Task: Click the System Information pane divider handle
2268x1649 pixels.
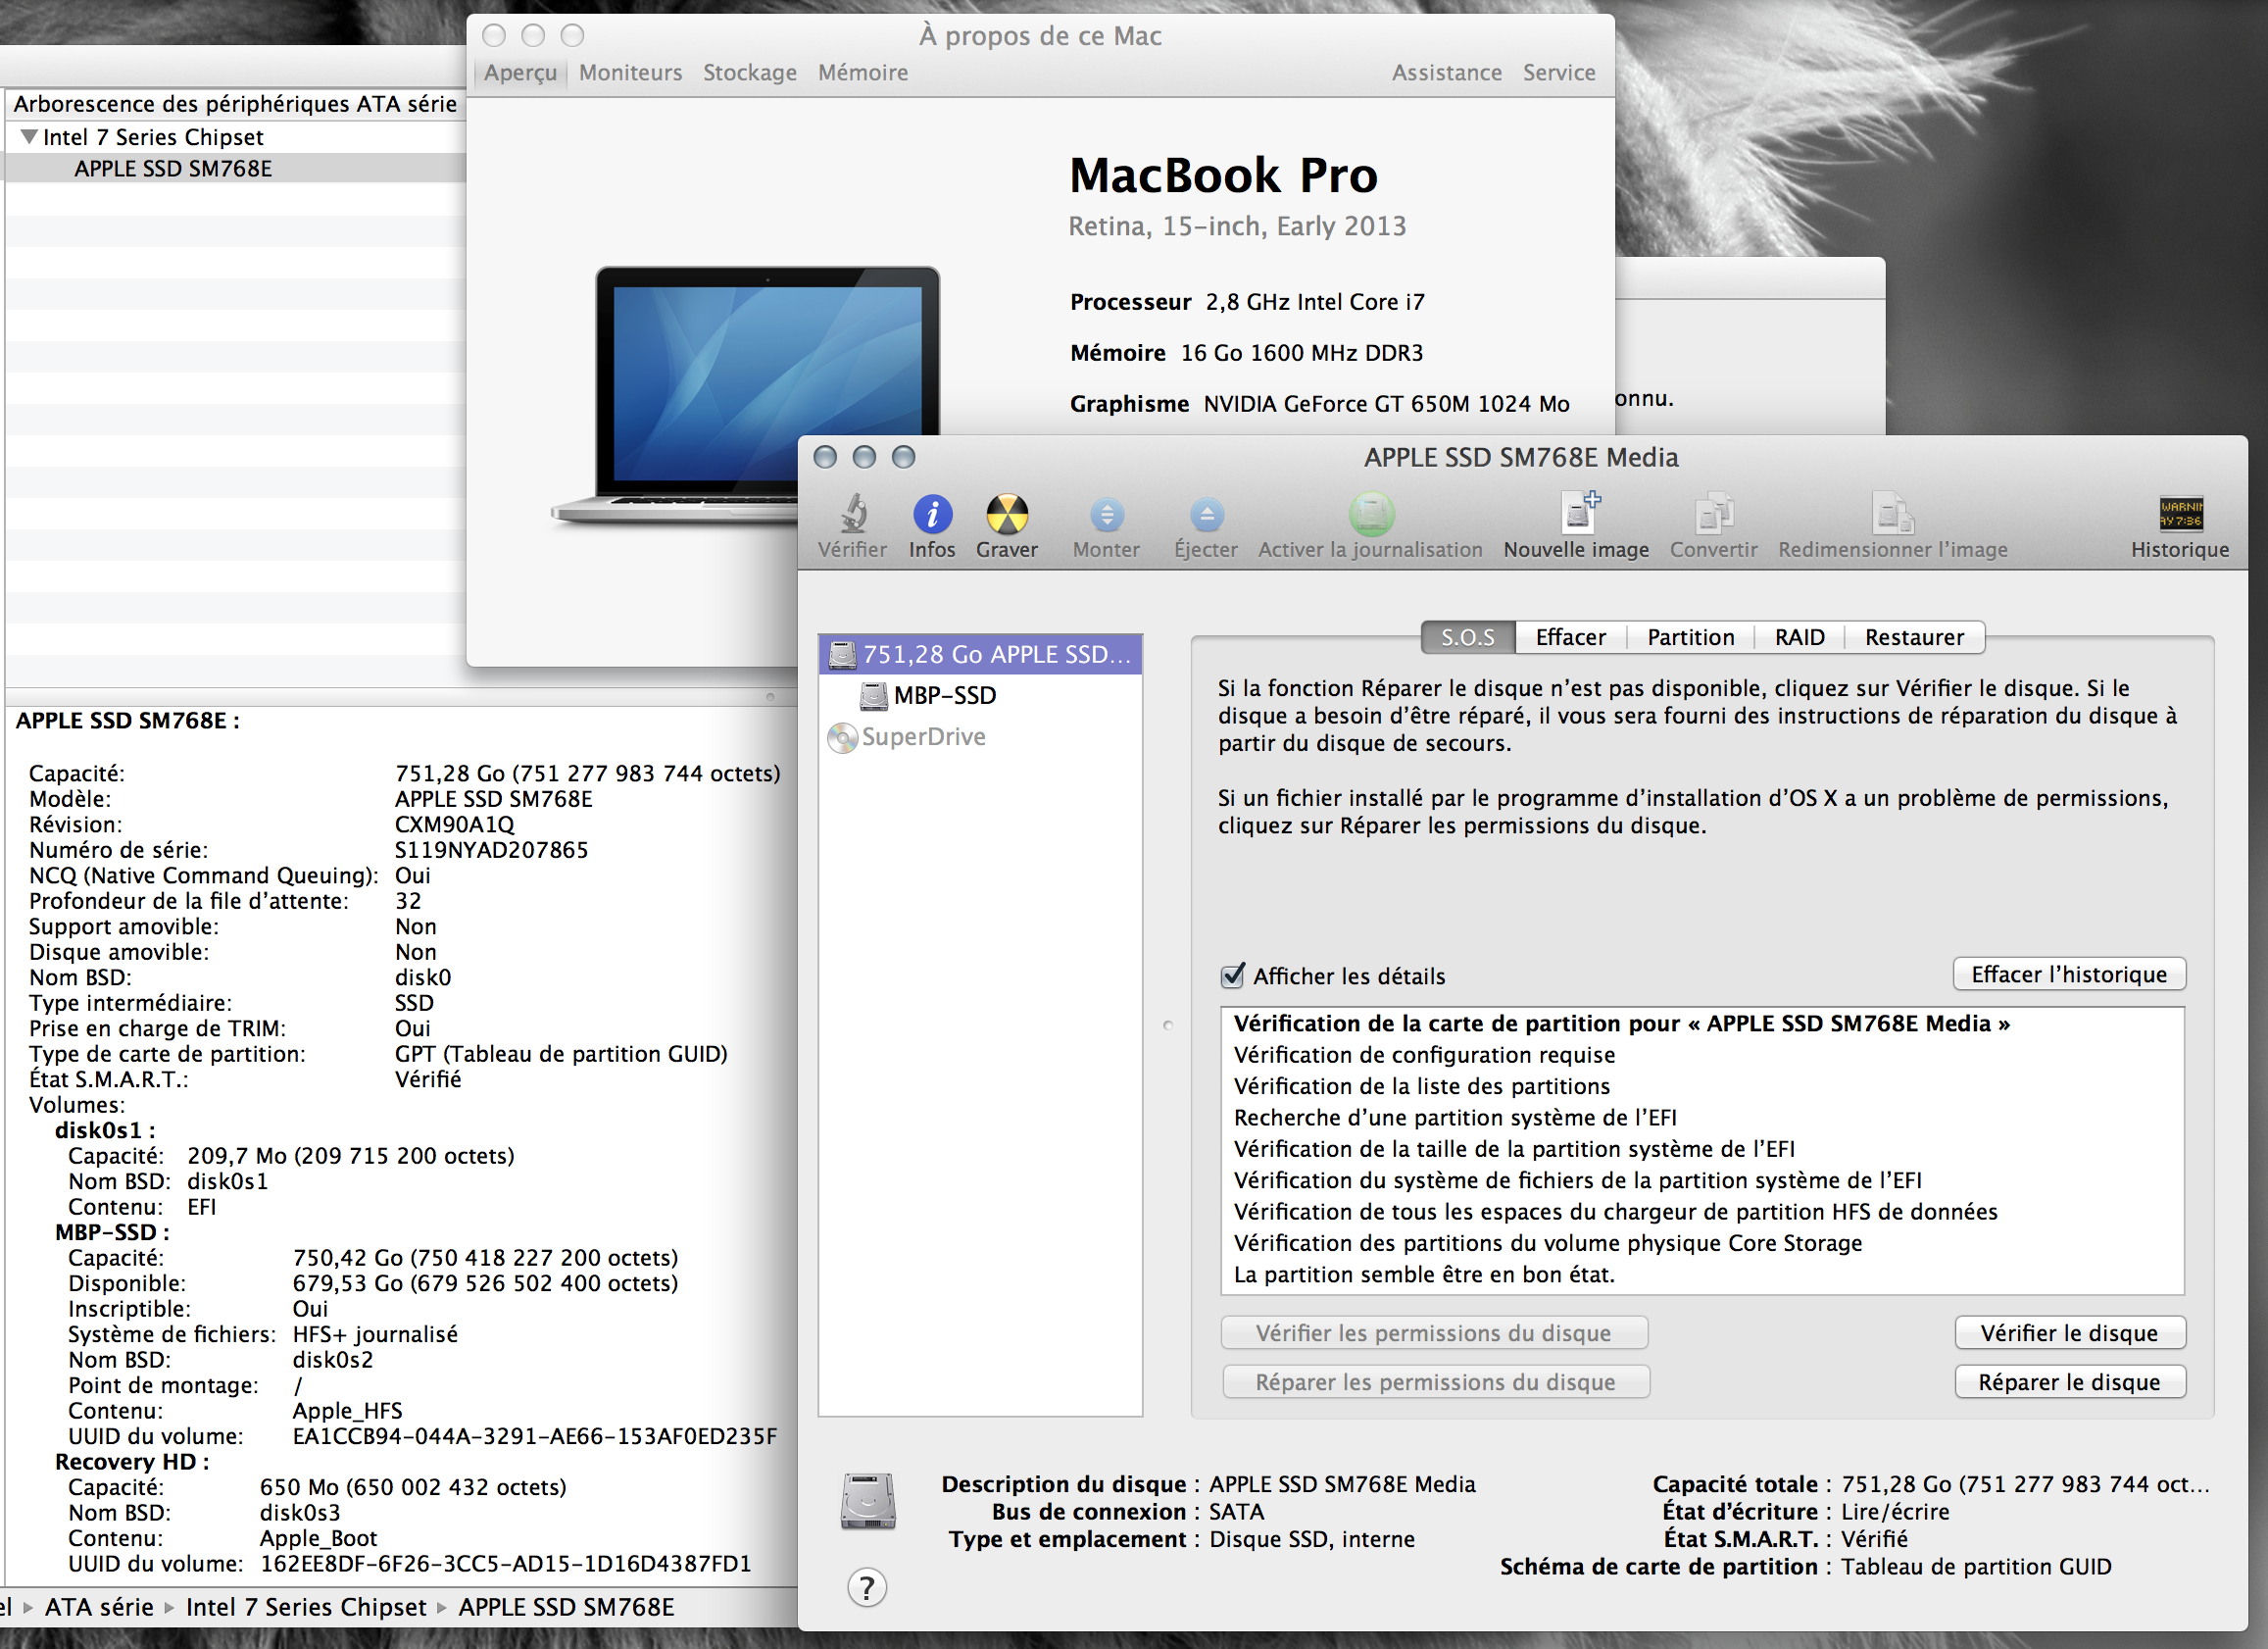Action: (770, 696)
